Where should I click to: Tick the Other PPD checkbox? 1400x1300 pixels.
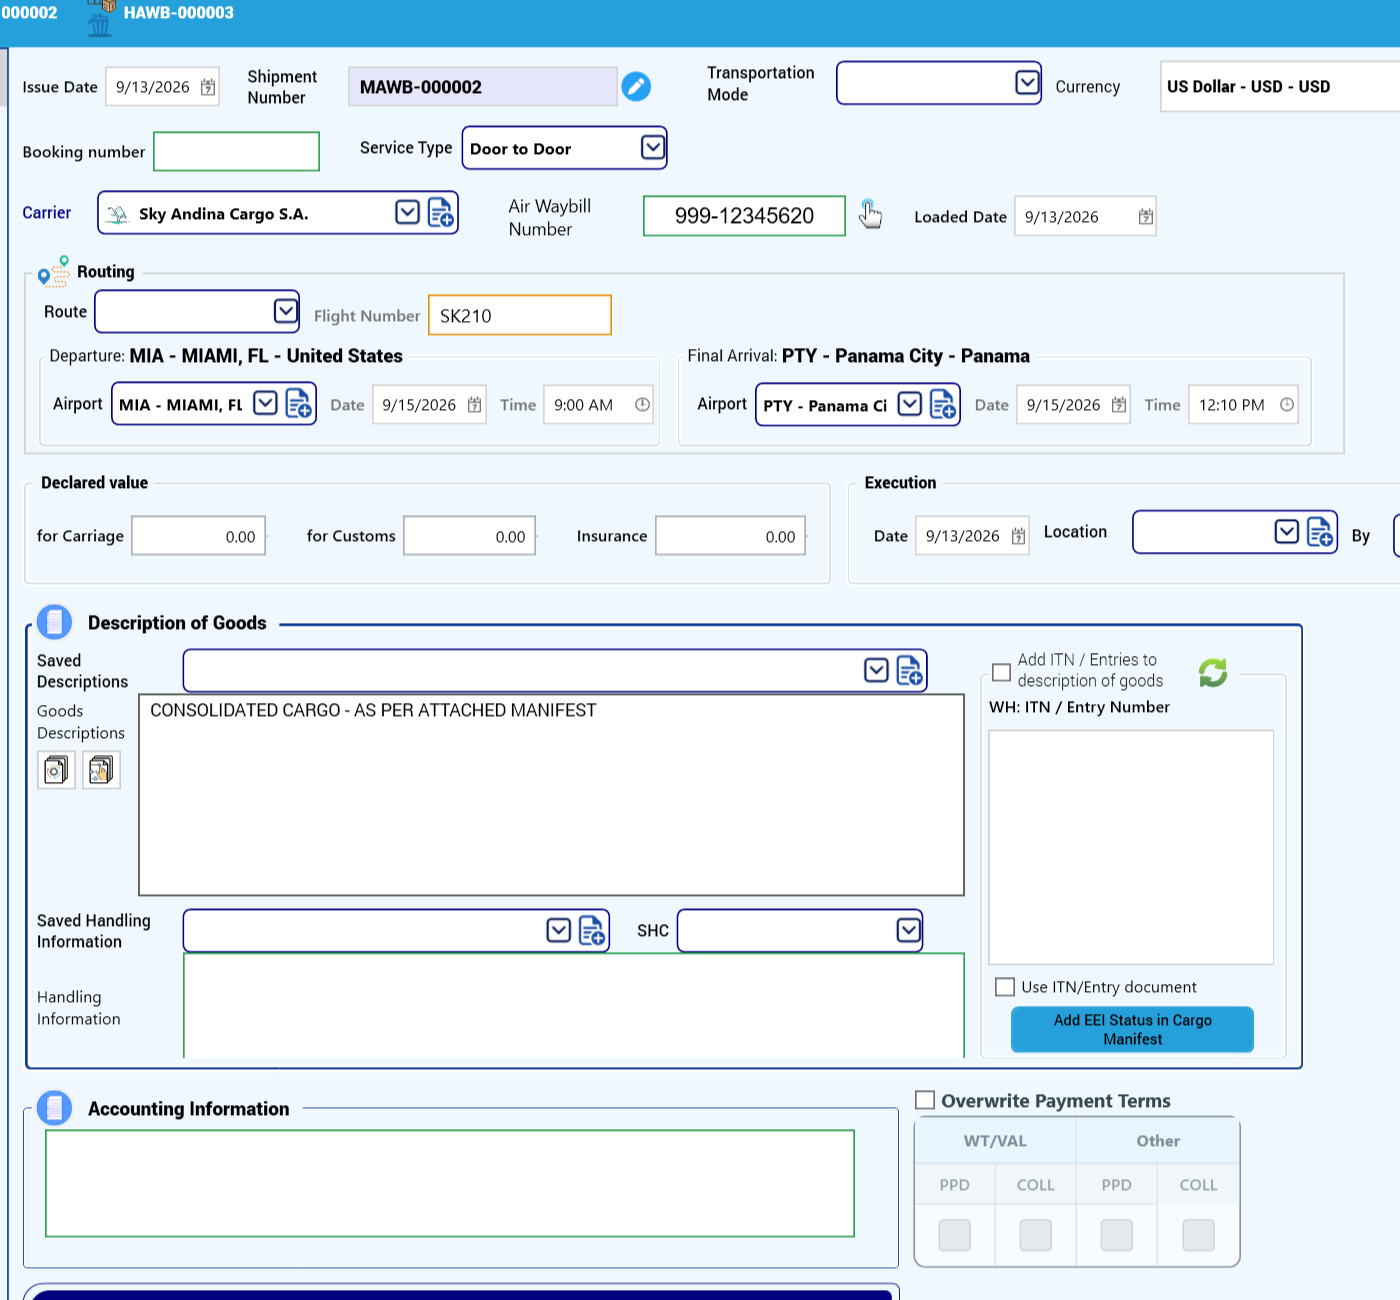click(x=1117, y=1235)
